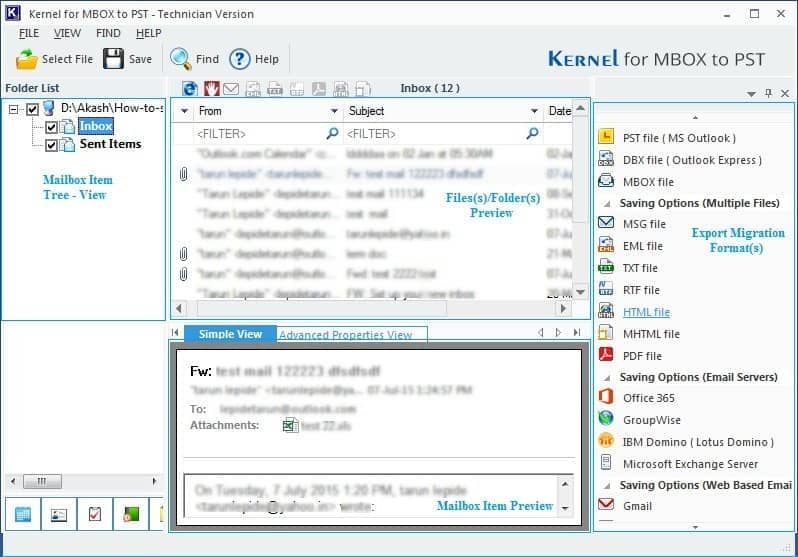Open dropdown arrow left of From column
Viewport: 798px width, 557px height.
click(184, 111)
